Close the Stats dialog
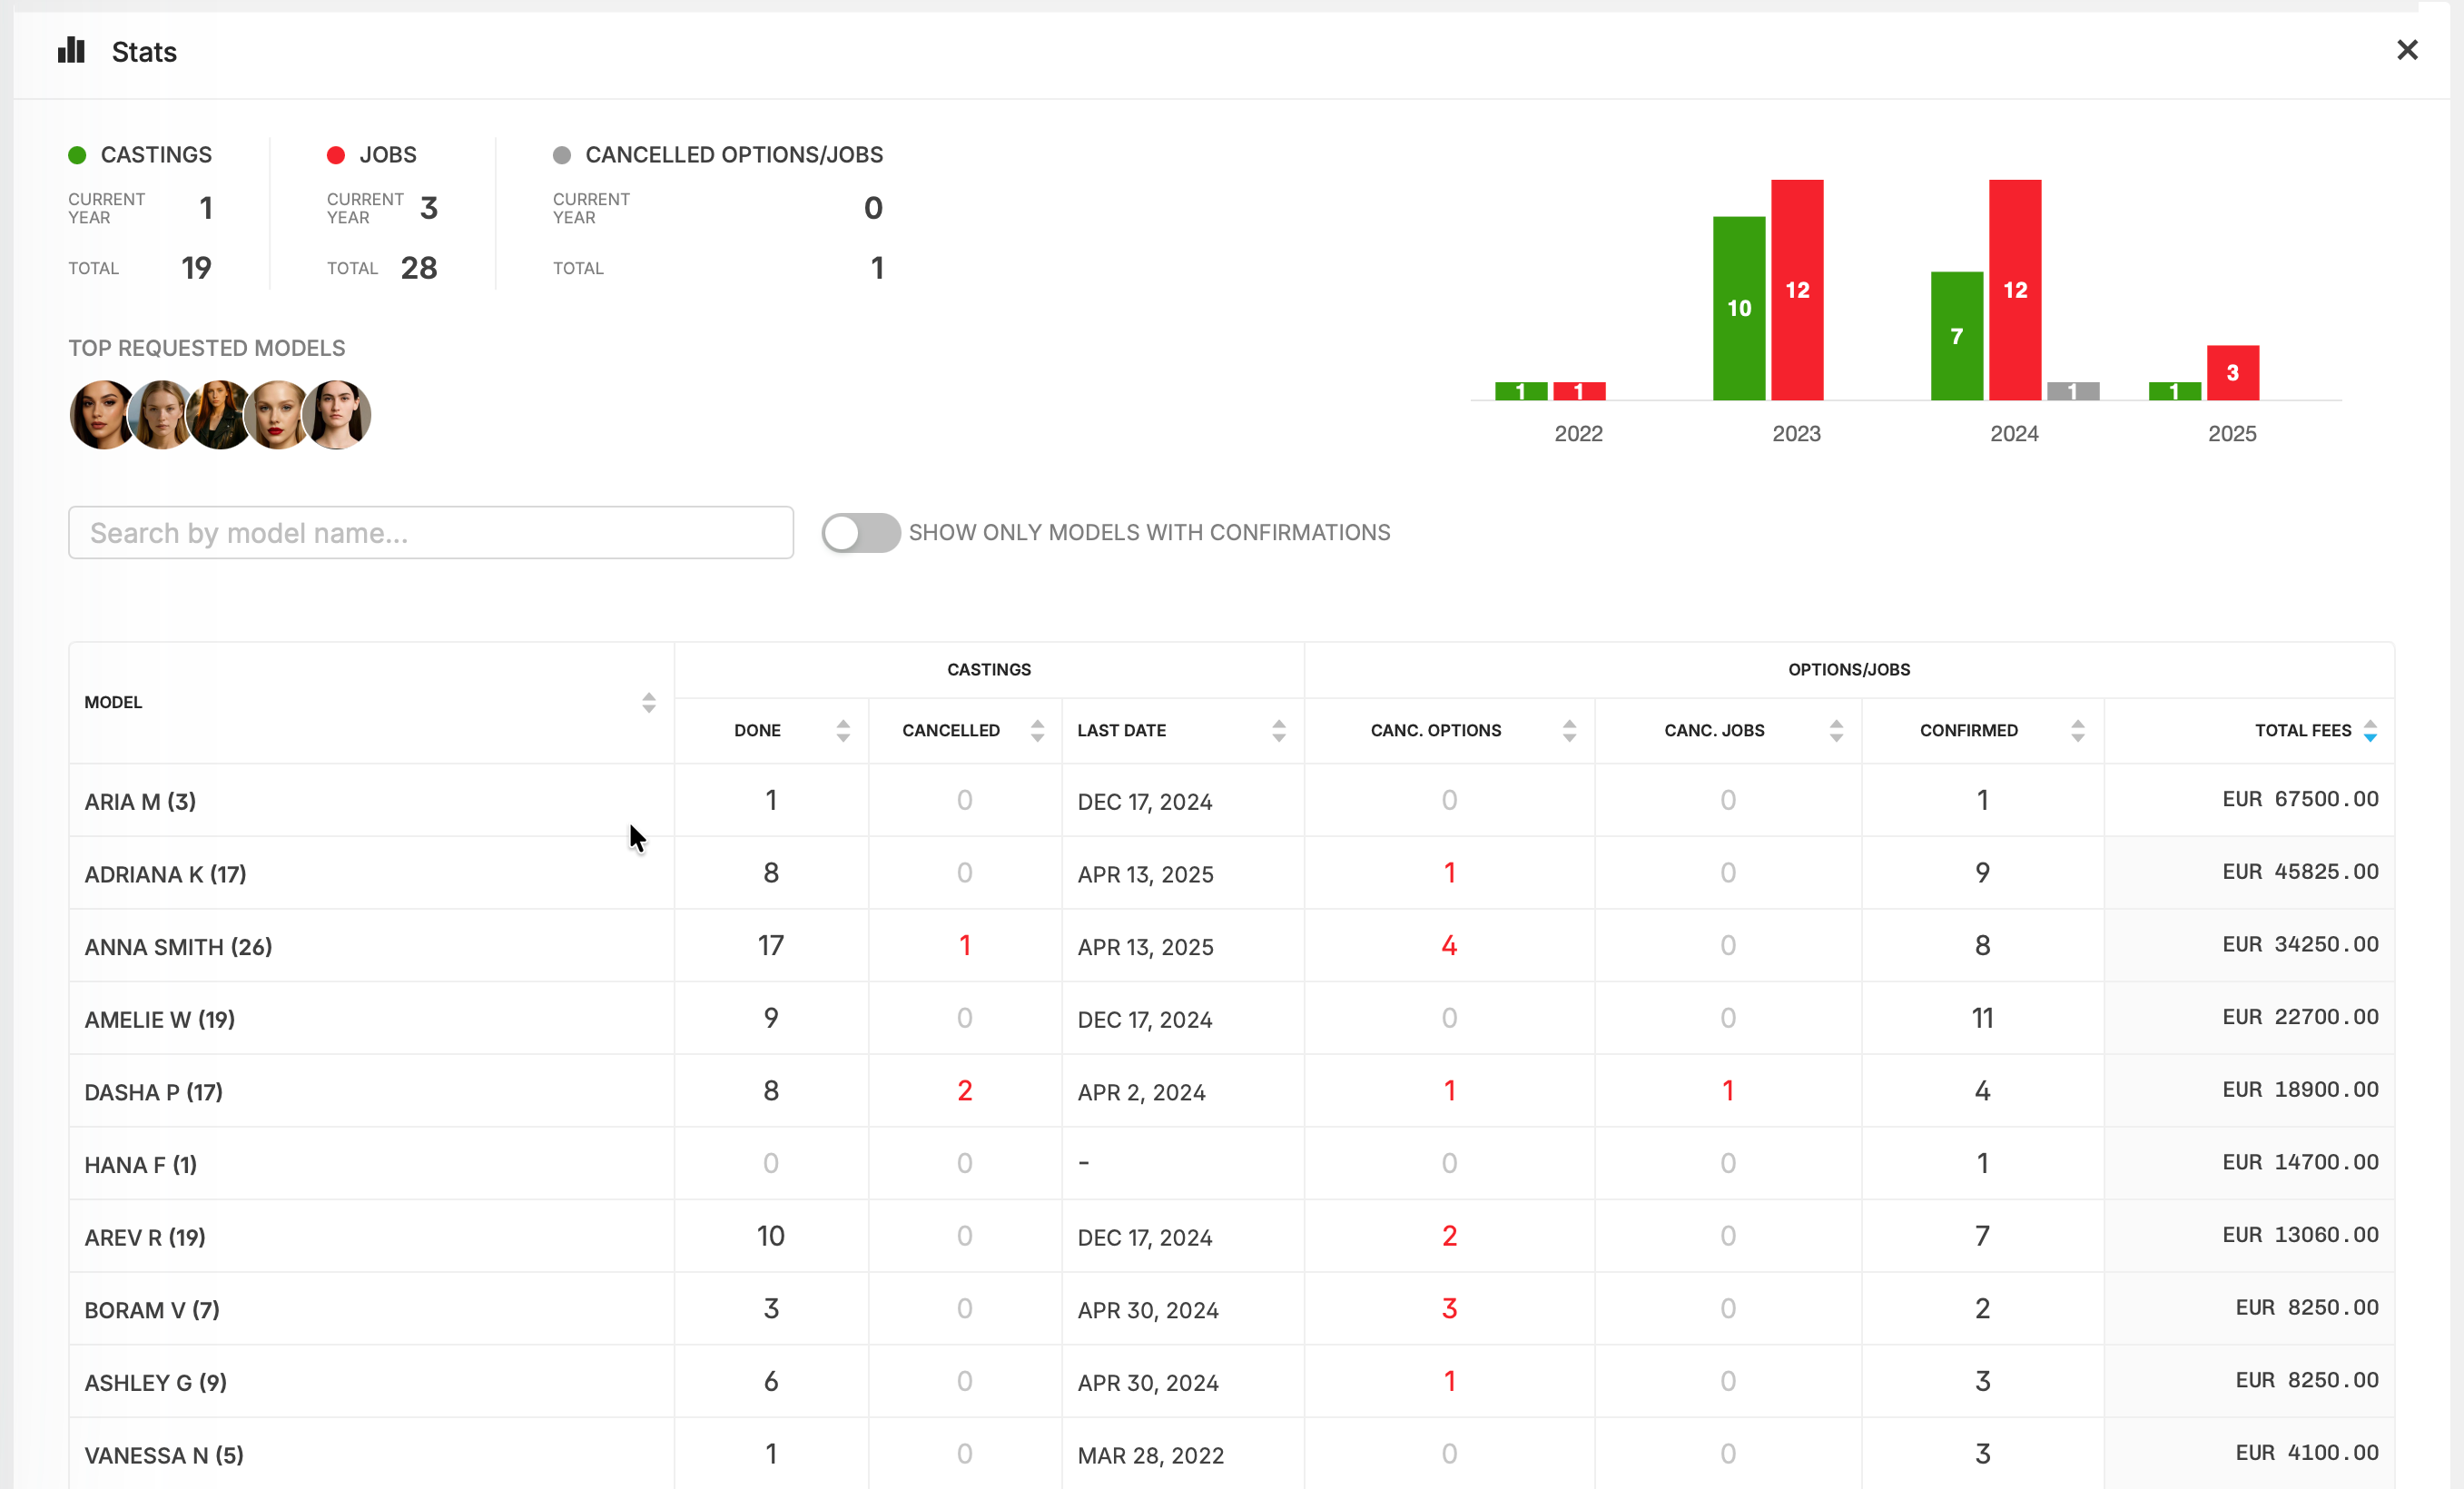 (2408, 50)
